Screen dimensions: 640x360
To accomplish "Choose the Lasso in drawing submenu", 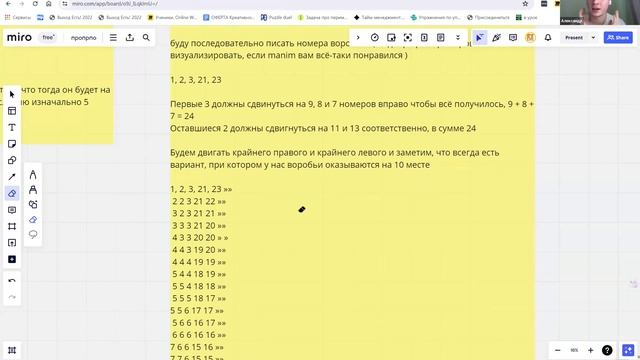I will [x=33, y=234].
